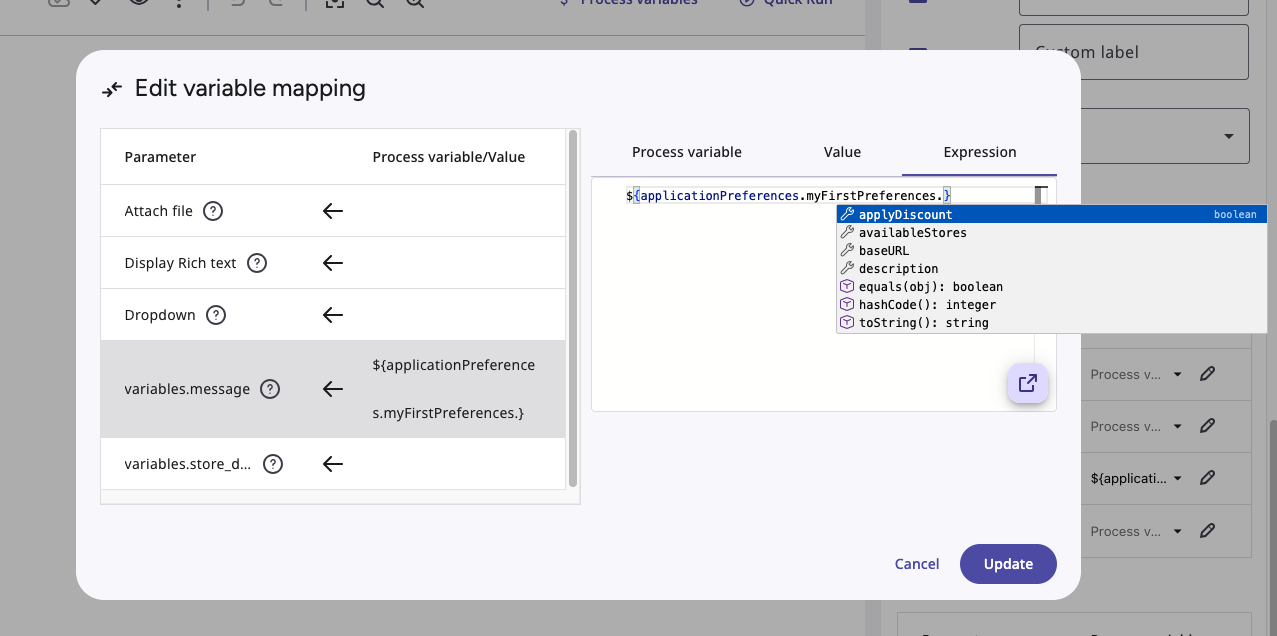Click the pencil icon beside the ${applicati… value
The image size is (1277, 636).
coord(1207,478)
